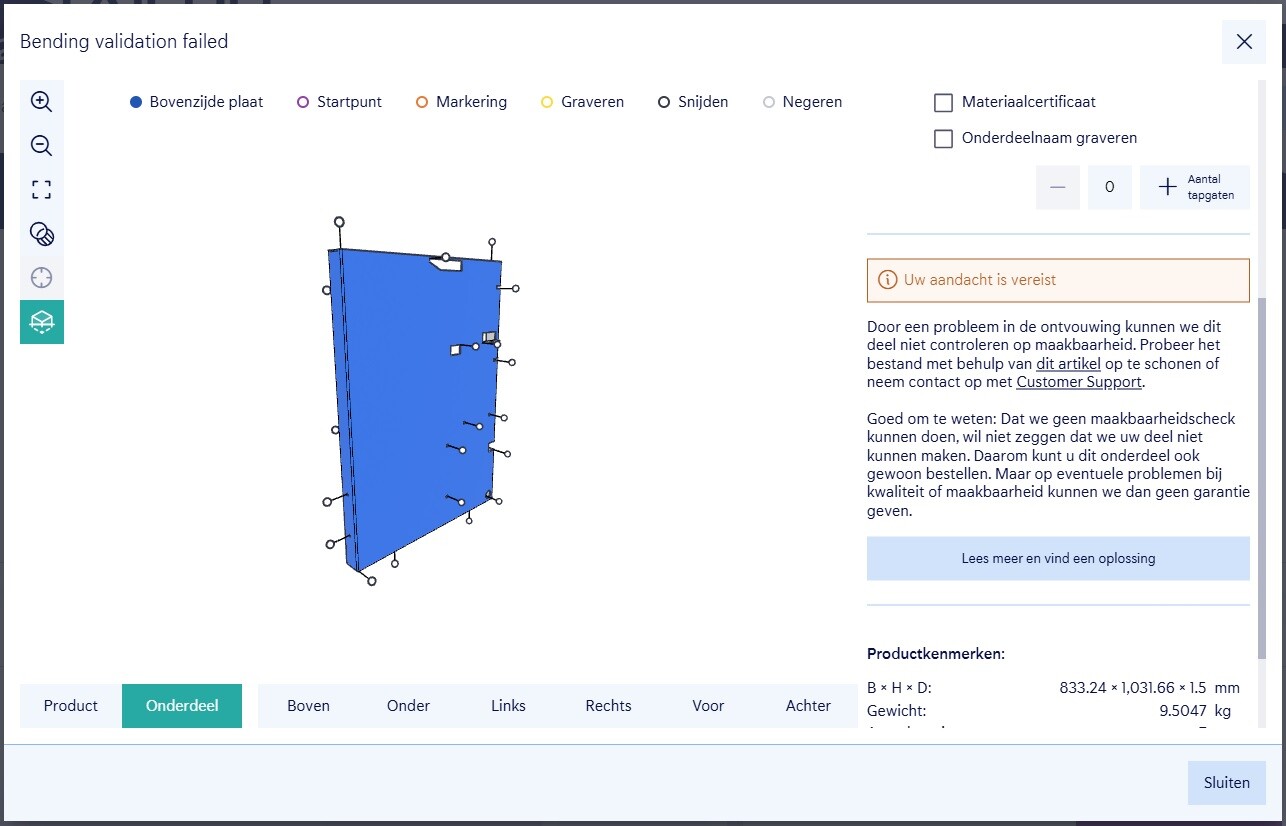Click the overlapping circles view icon
The width and height of the screenshot is (1286, 826).
[41, 234]
